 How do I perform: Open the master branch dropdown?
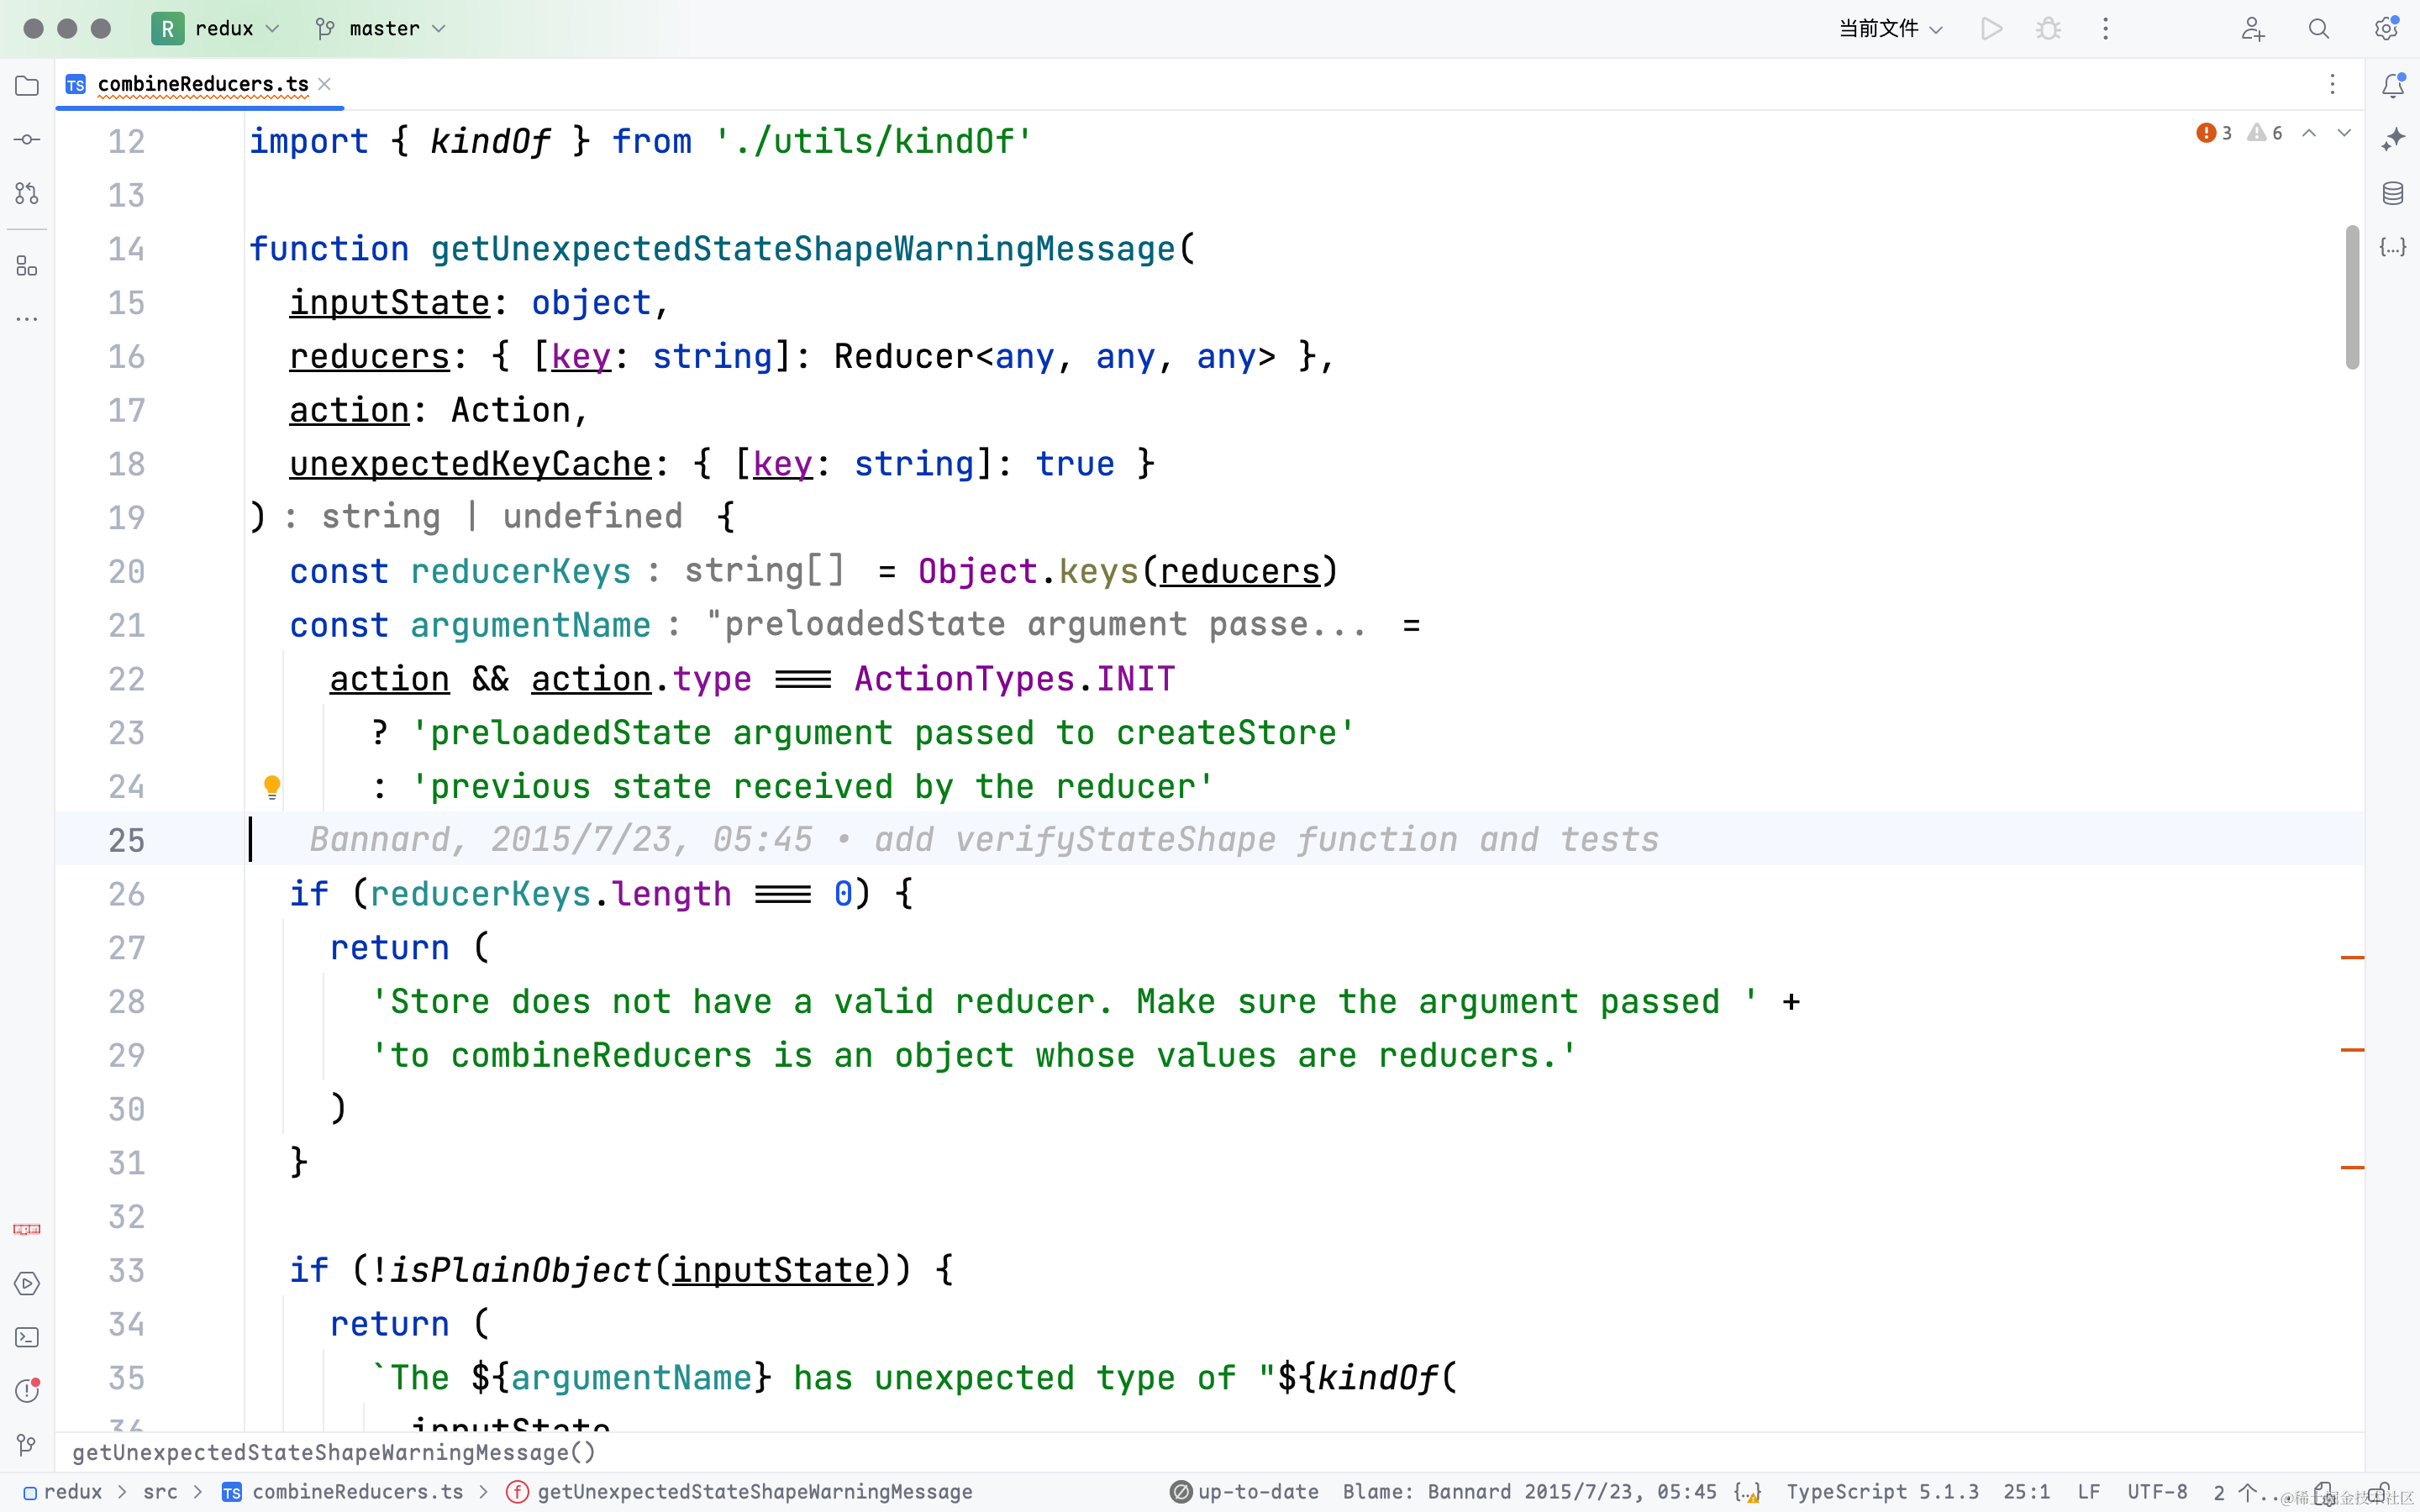[380, 28]
